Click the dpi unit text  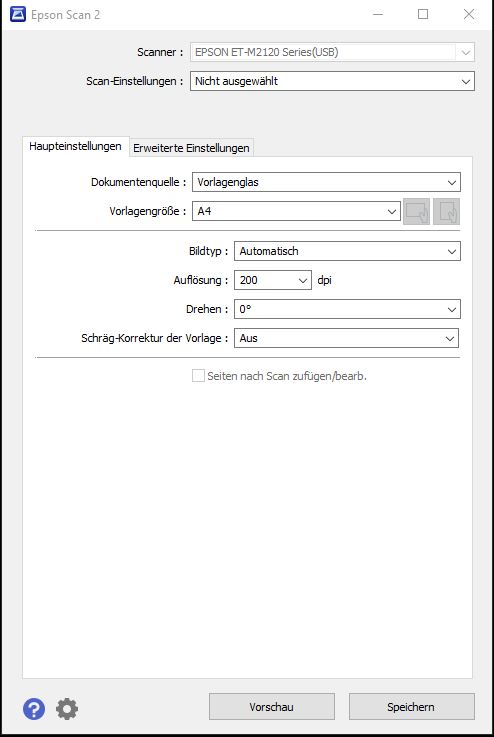324,280
